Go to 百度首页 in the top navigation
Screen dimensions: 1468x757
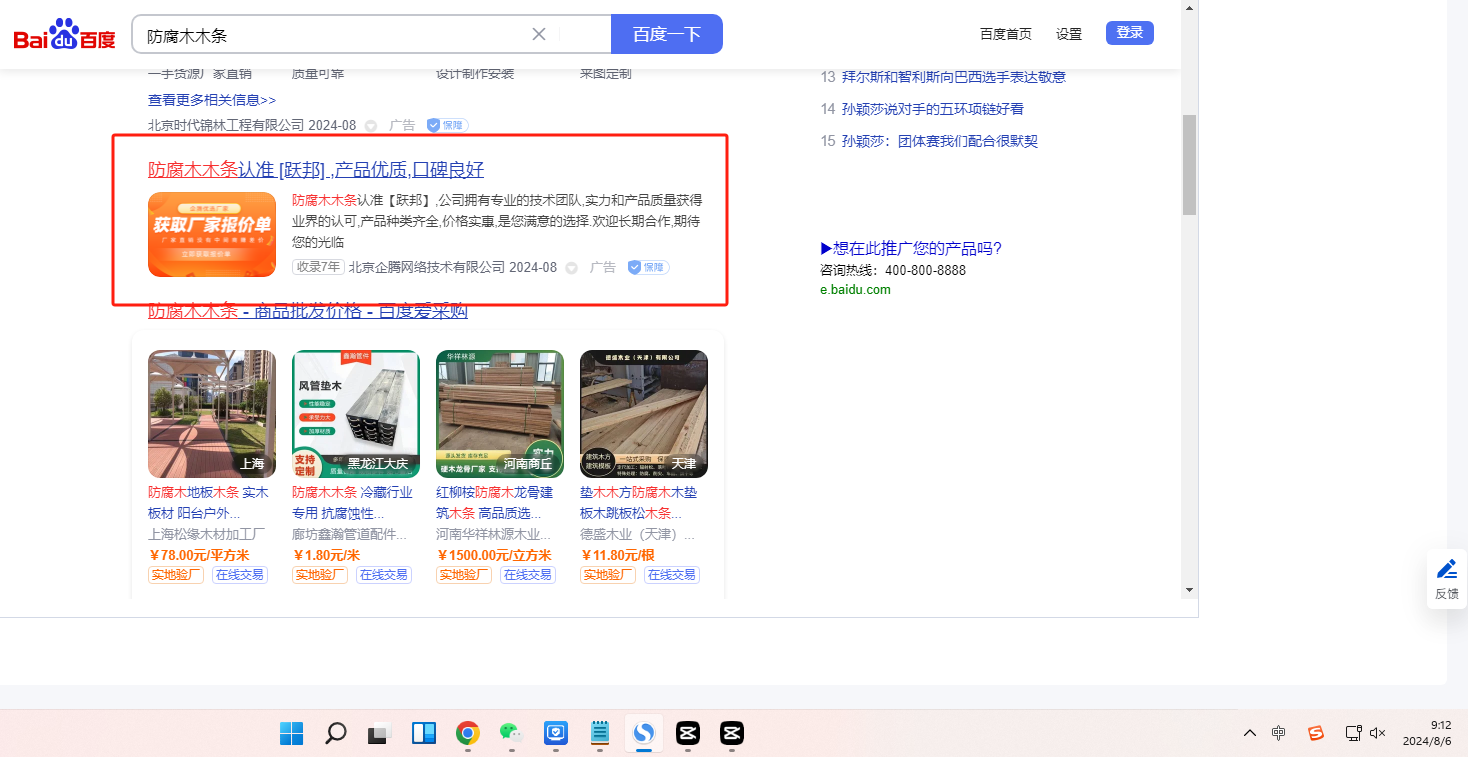[1005, 34]
